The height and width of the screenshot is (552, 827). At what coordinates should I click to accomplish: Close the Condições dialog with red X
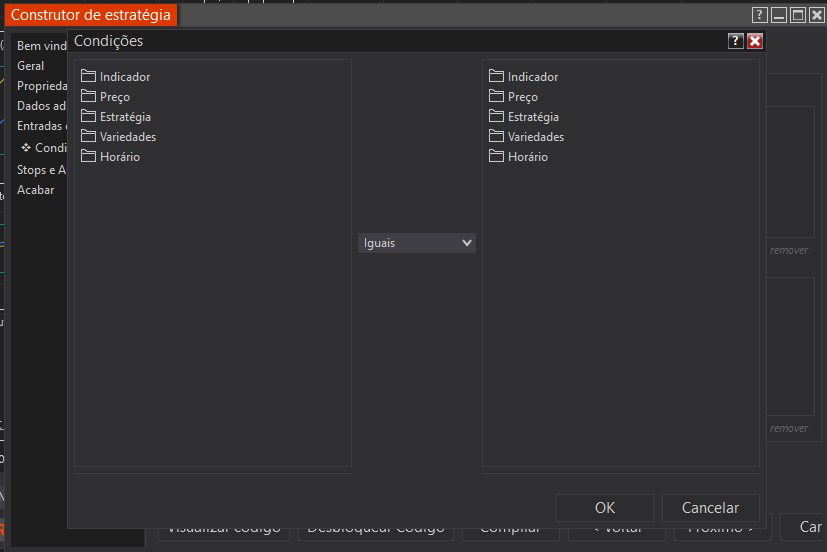coord(755,41)
